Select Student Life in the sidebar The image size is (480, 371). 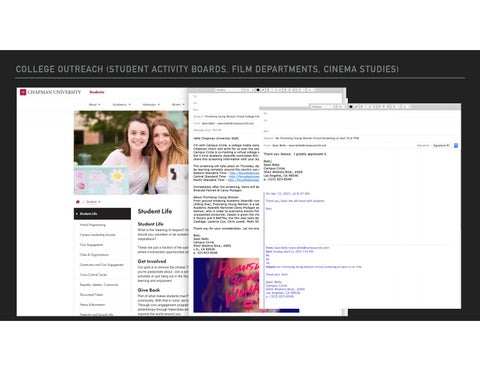click(102, 214)
